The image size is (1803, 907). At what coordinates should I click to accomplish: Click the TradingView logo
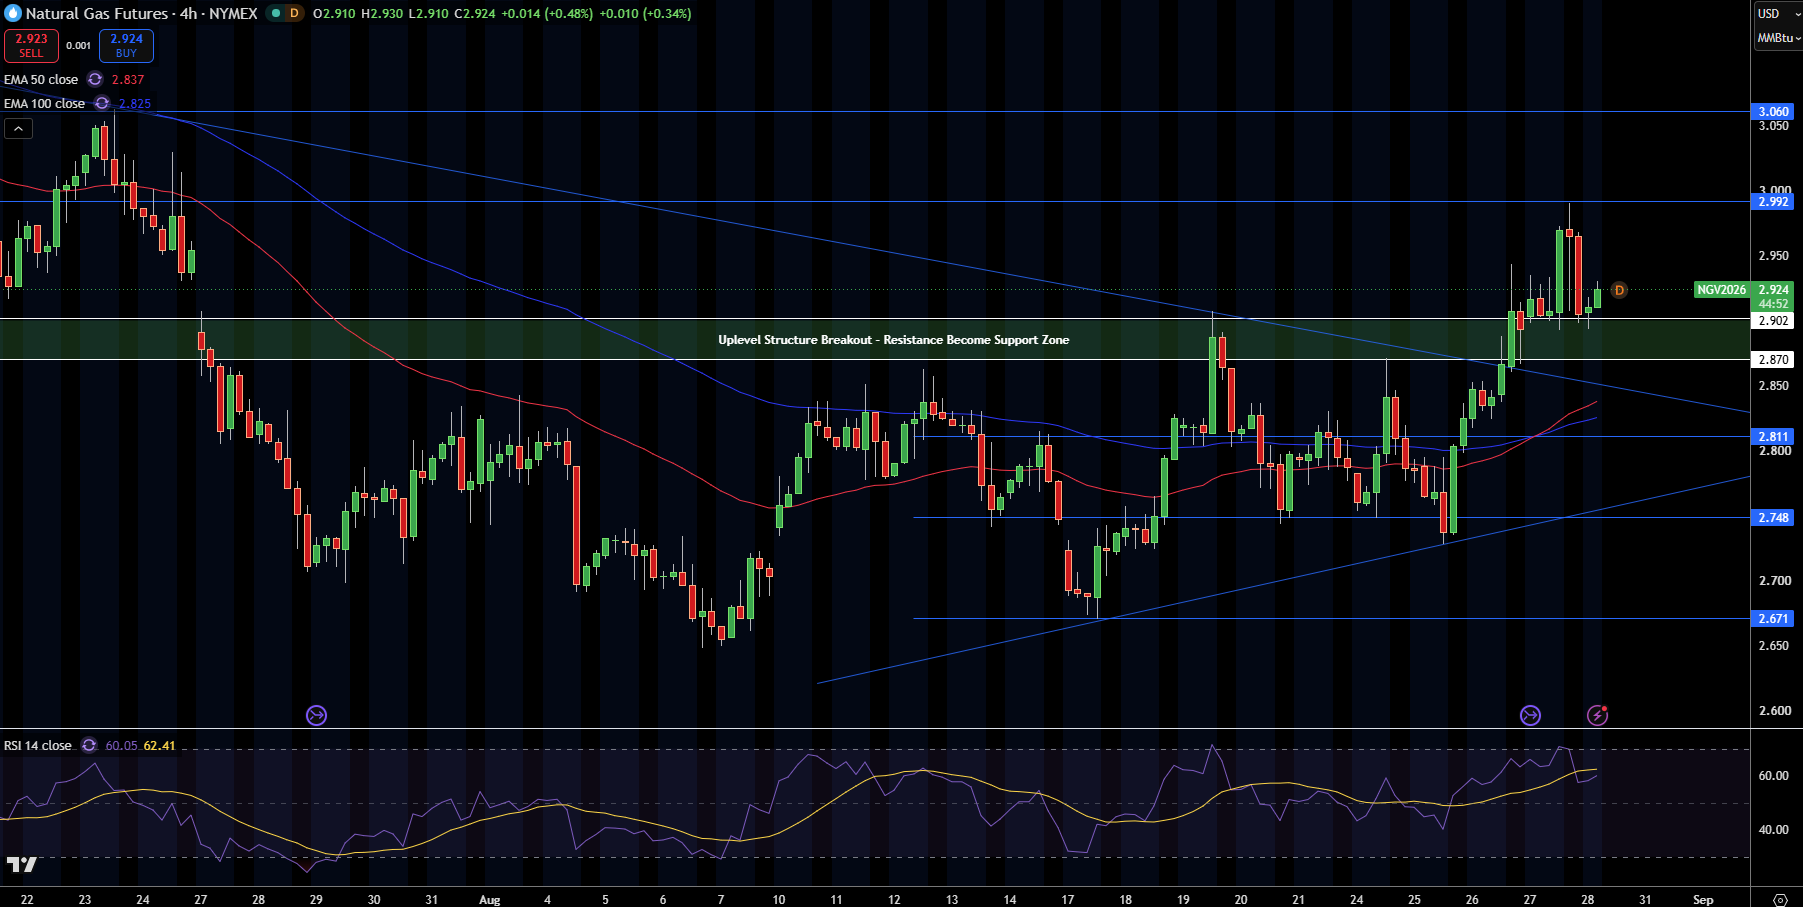(x=21, y=864)
